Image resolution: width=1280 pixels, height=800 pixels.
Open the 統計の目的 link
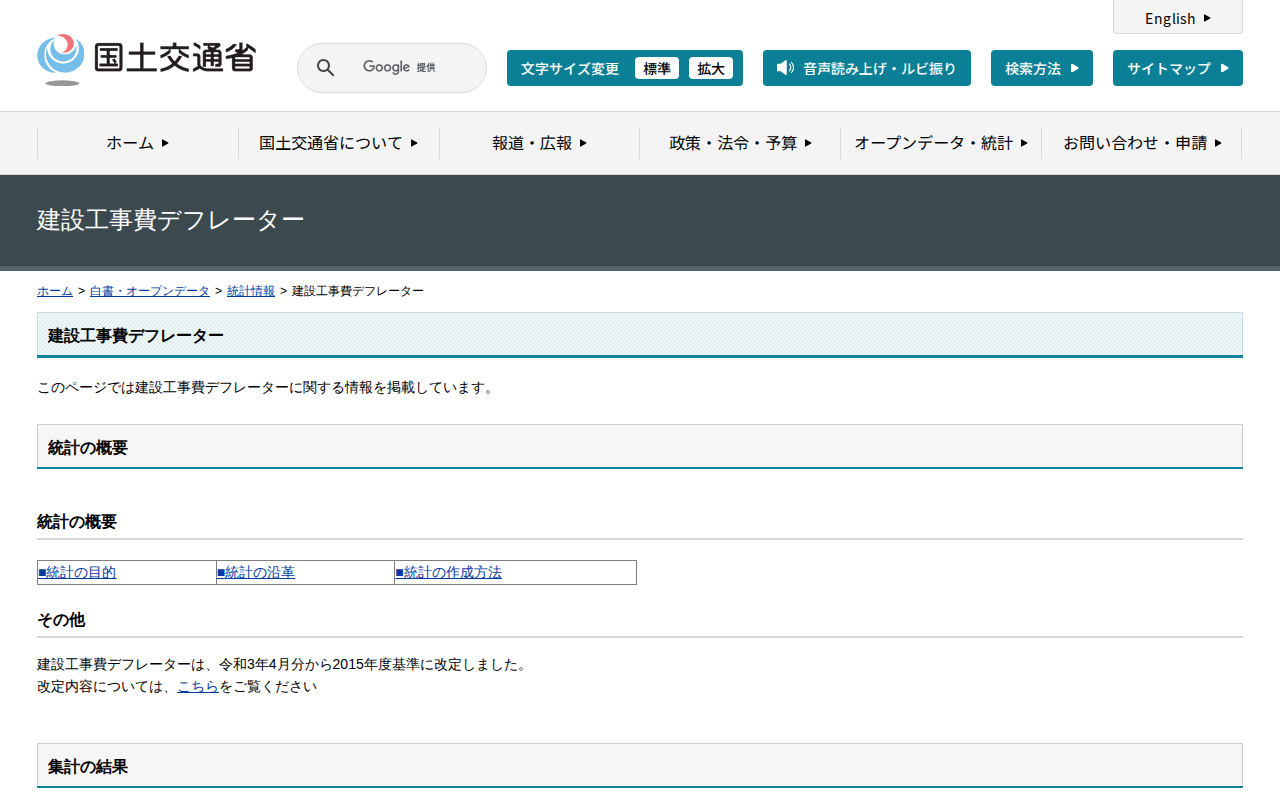[78, 573]
